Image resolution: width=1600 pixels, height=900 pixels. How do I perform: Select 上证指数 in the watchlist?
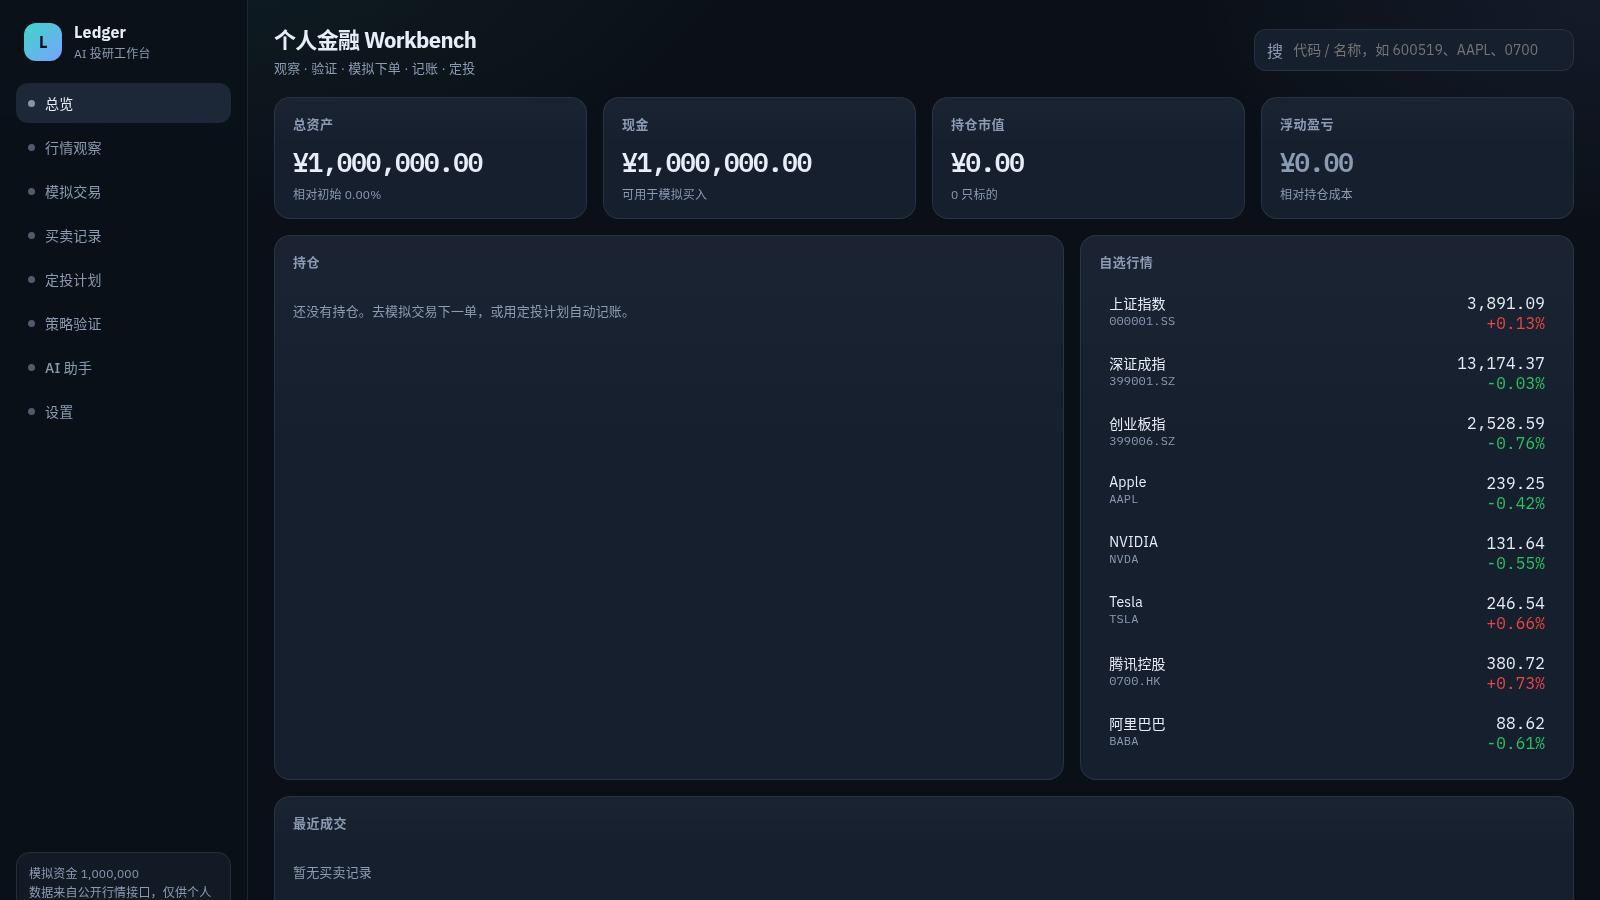(1326, 312)
